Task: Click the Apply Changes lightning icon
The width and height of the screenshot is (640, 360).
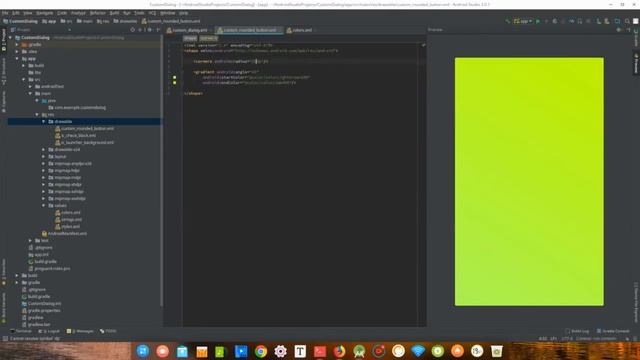Action: 546,21
